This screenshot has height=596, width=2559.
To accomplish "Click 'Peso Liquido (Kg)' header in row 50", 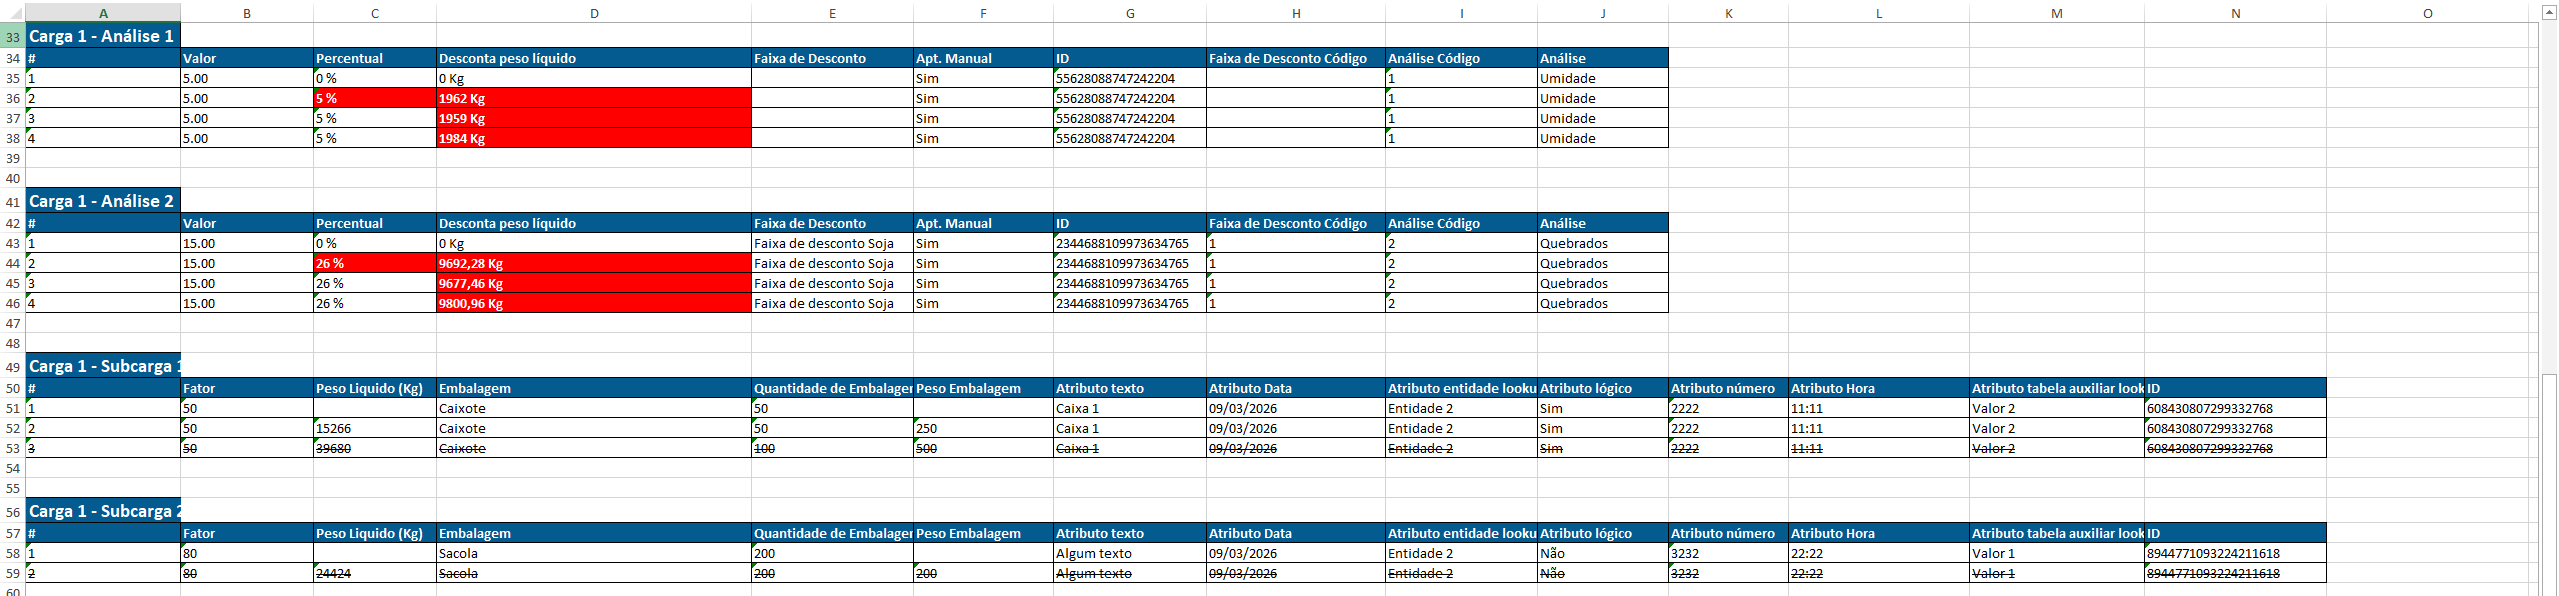I will 375,388.
